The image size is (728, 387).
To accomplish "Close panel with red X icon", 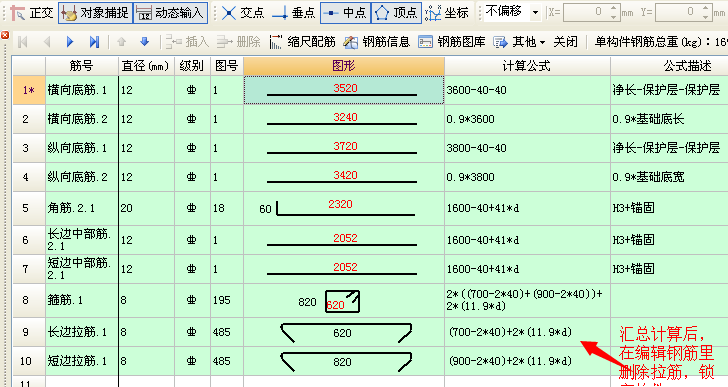I will [5, 35].
